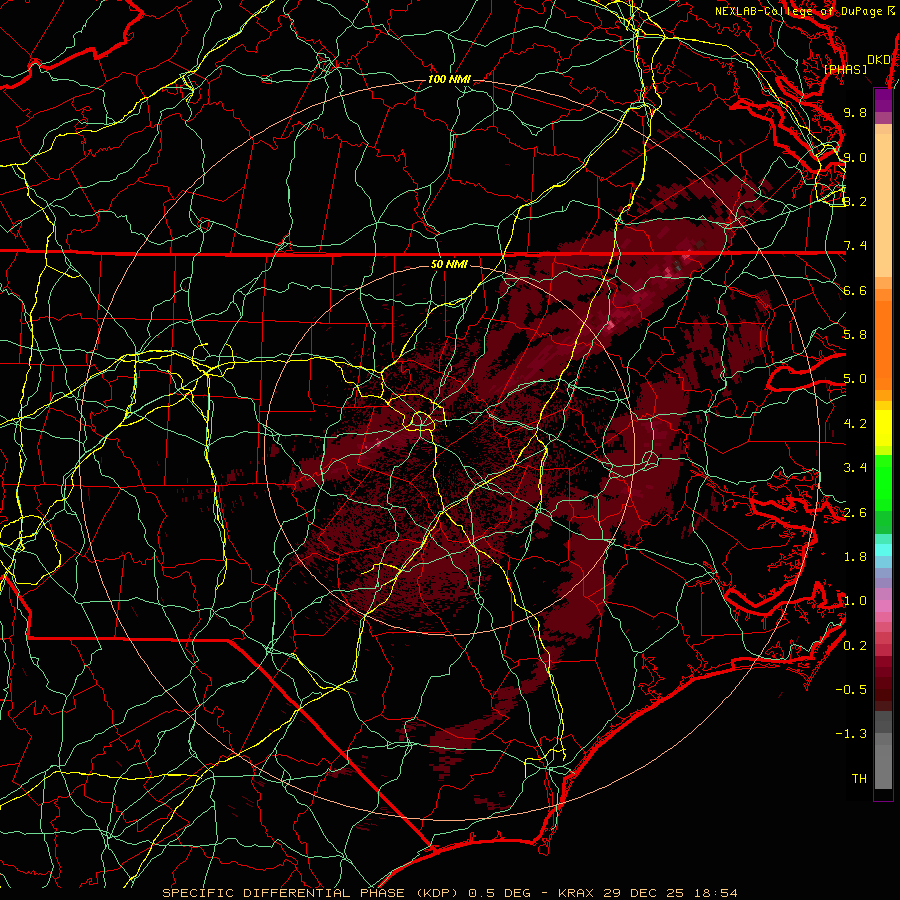The height and width of the screenshot is (900, 900).
Task: Click the 2.6 value on the color scale
Action: click(855, 513)
